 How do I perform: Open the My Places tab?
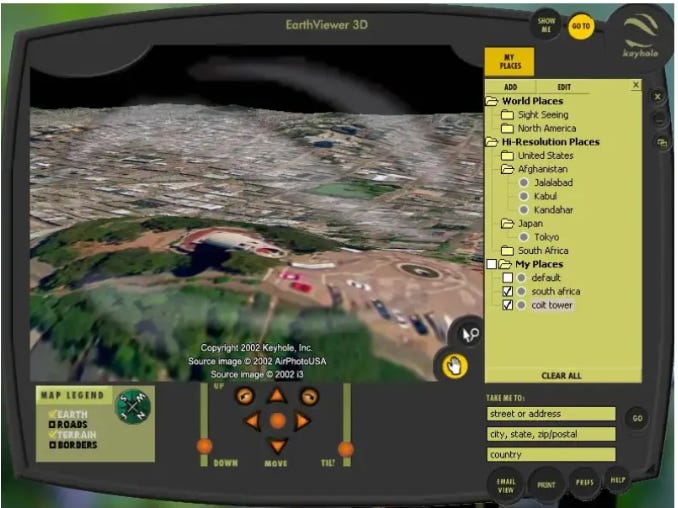510,62
